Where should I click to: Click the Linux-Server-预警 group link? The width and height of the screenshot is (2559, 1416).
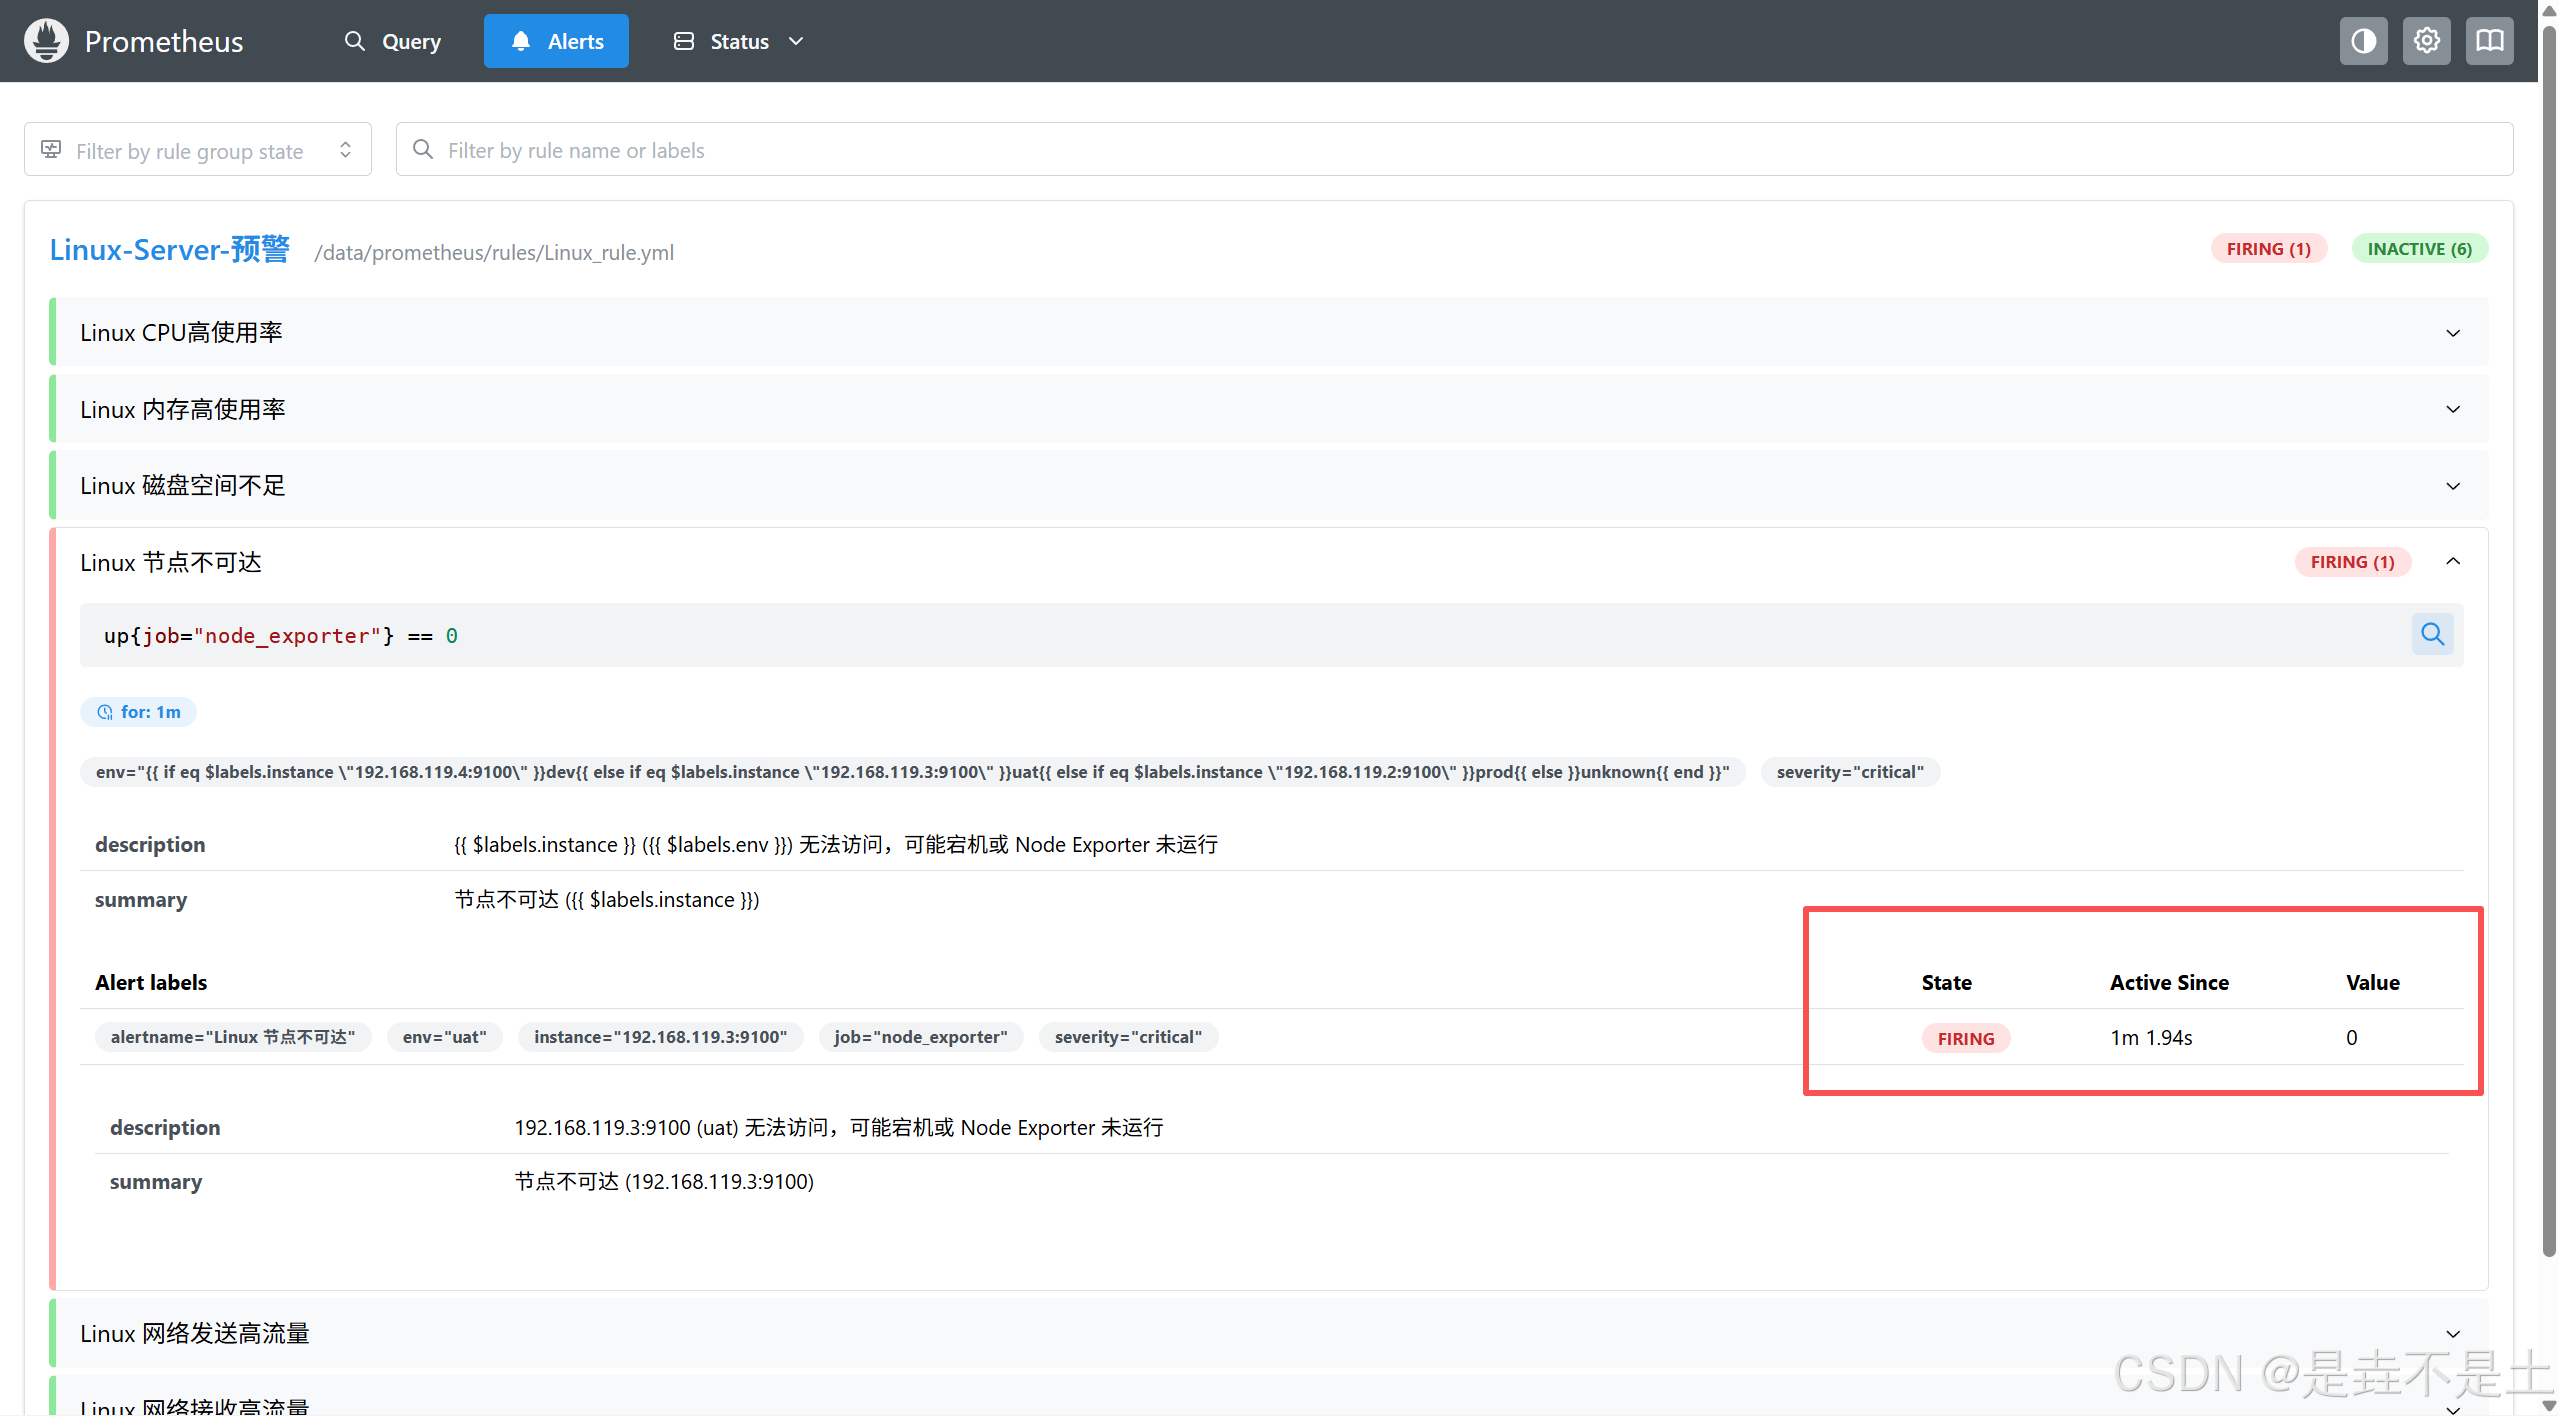170,250
